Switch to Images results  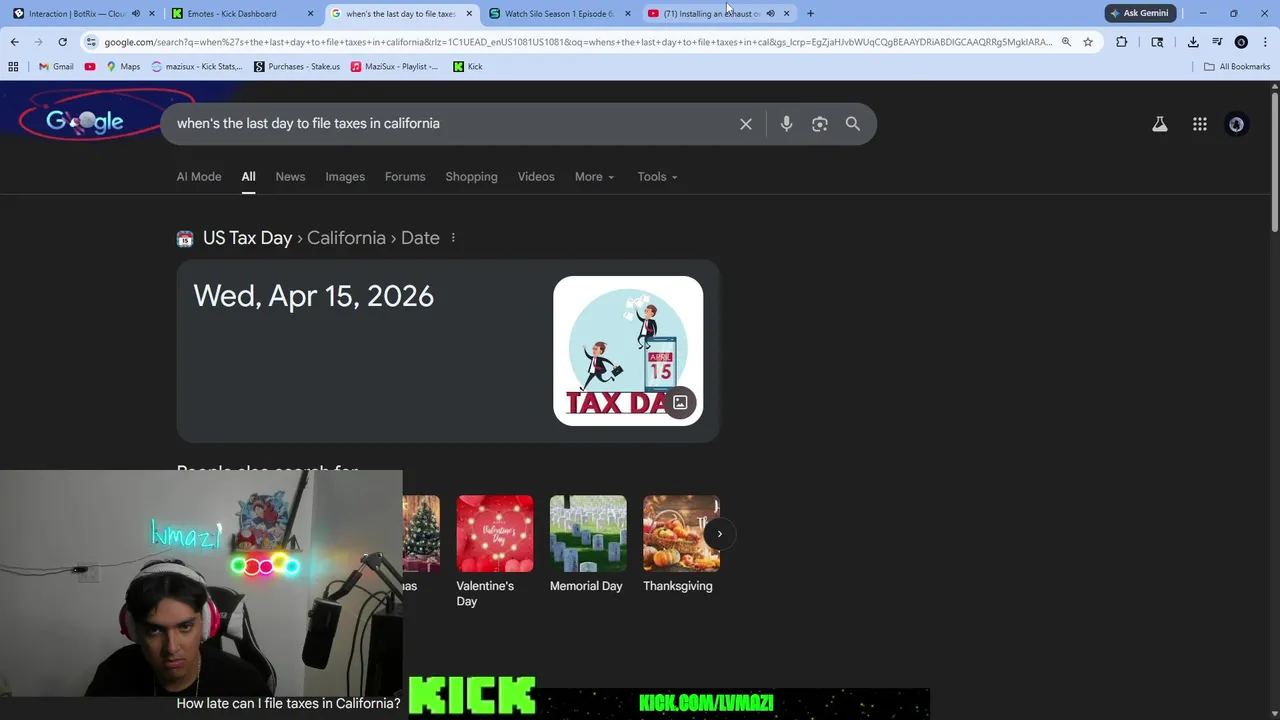click(x=345, y=177)
